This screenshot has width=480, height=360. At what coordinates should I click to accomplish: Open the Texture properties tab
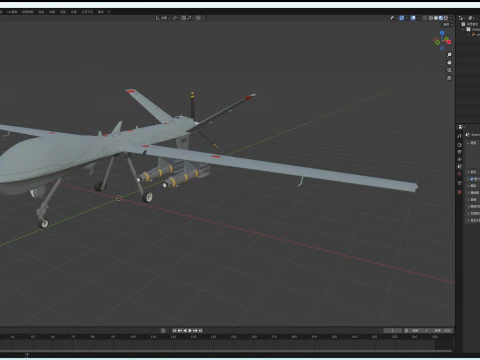click(459, 192)
